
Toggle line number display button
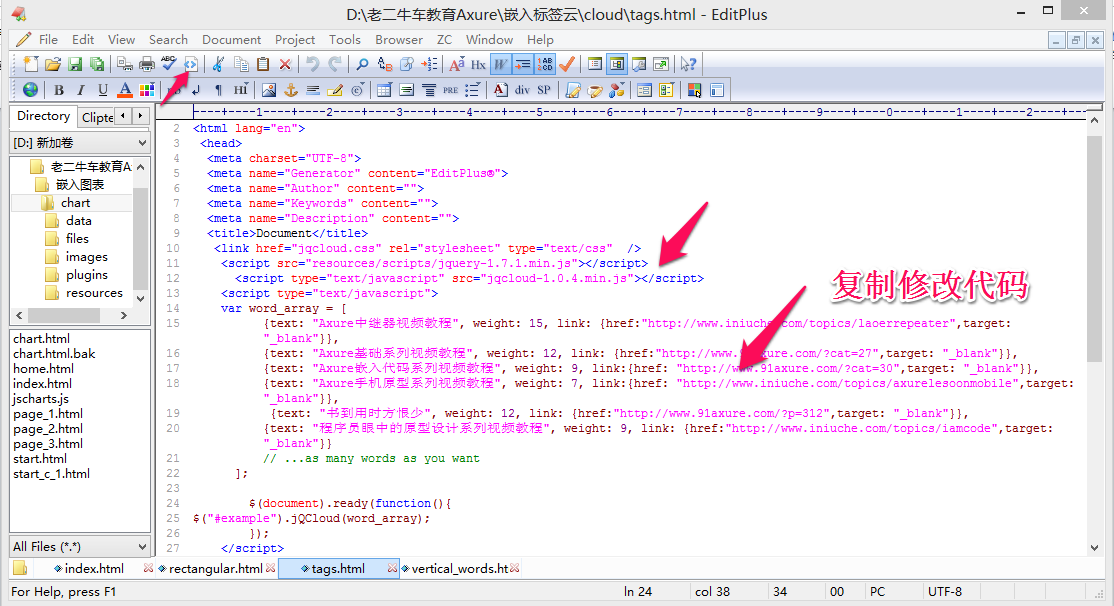545,64
